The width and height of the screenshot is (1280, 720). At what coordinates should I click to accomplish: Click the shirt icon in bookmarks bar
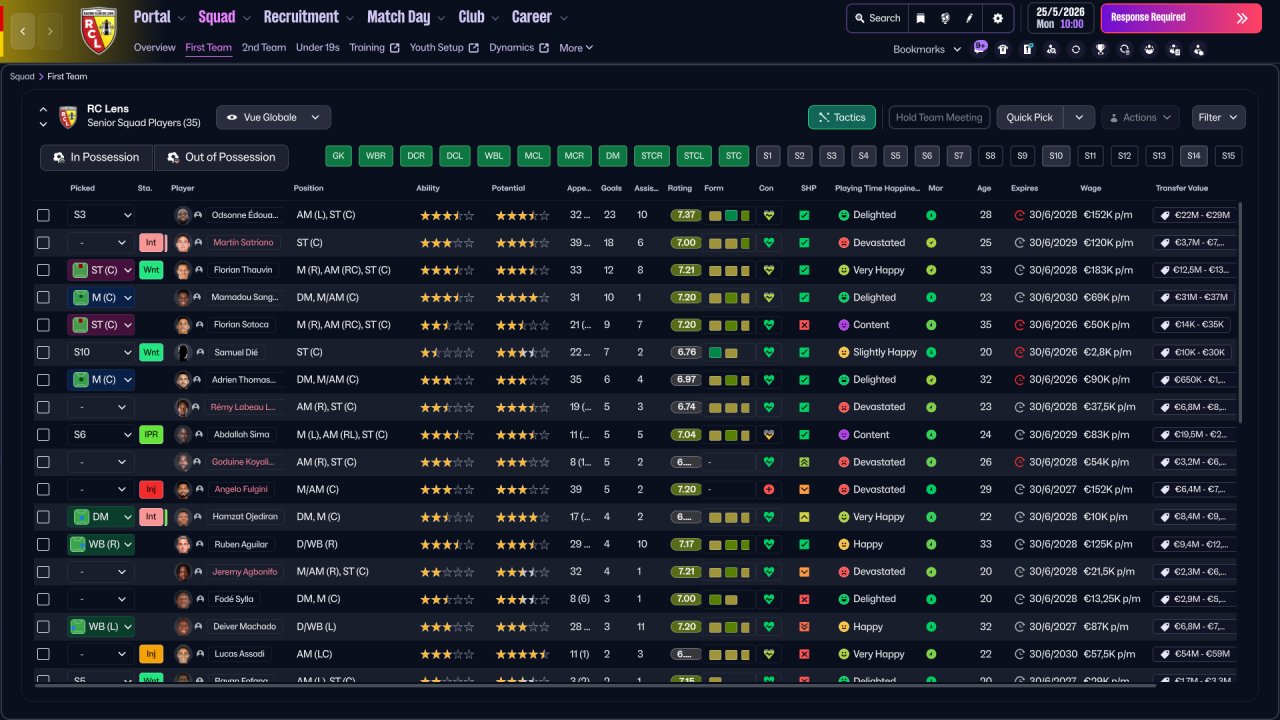click(1003, 49)
